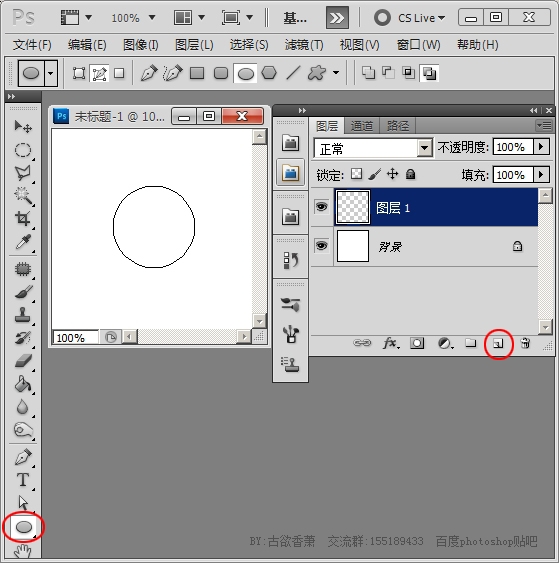The width and height of the screenshot is (559, 563).
Task: Toggle lock transparent pixels
Action: tap(356, 174)
